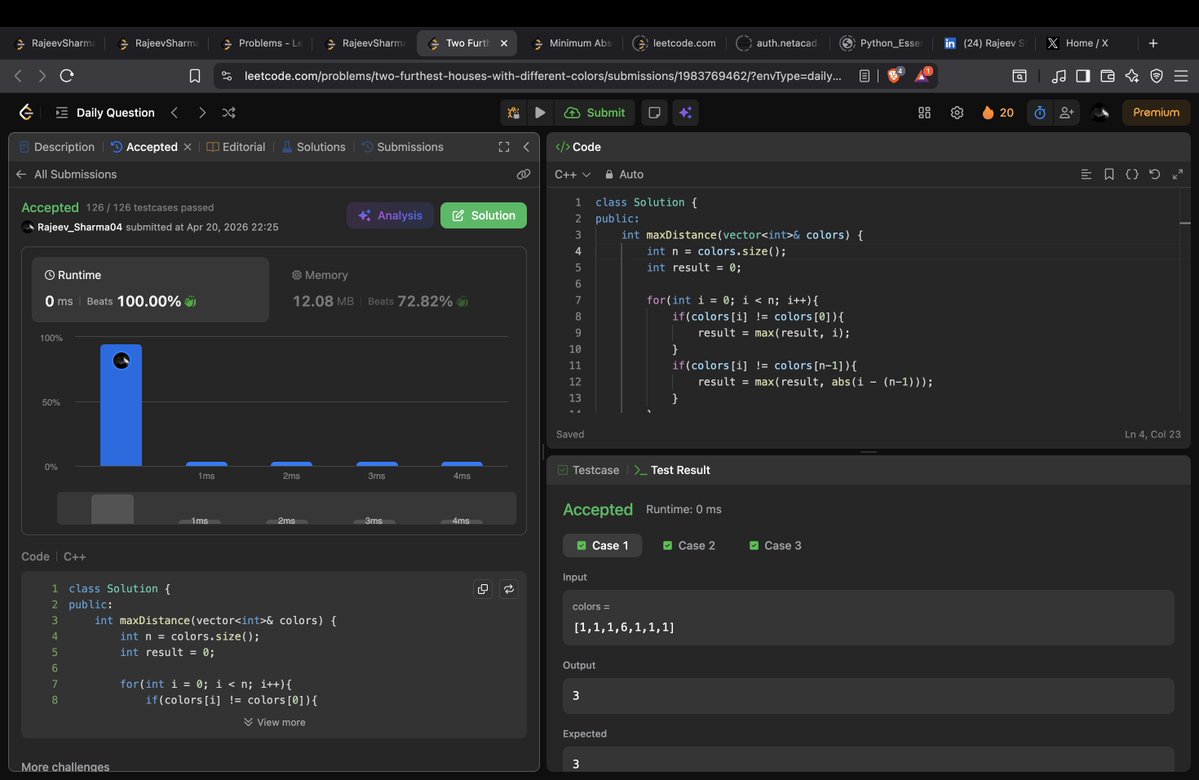1199x780 pixels.
Task: Toggle the stopwatch timer on
Action: pos(1040,112)
